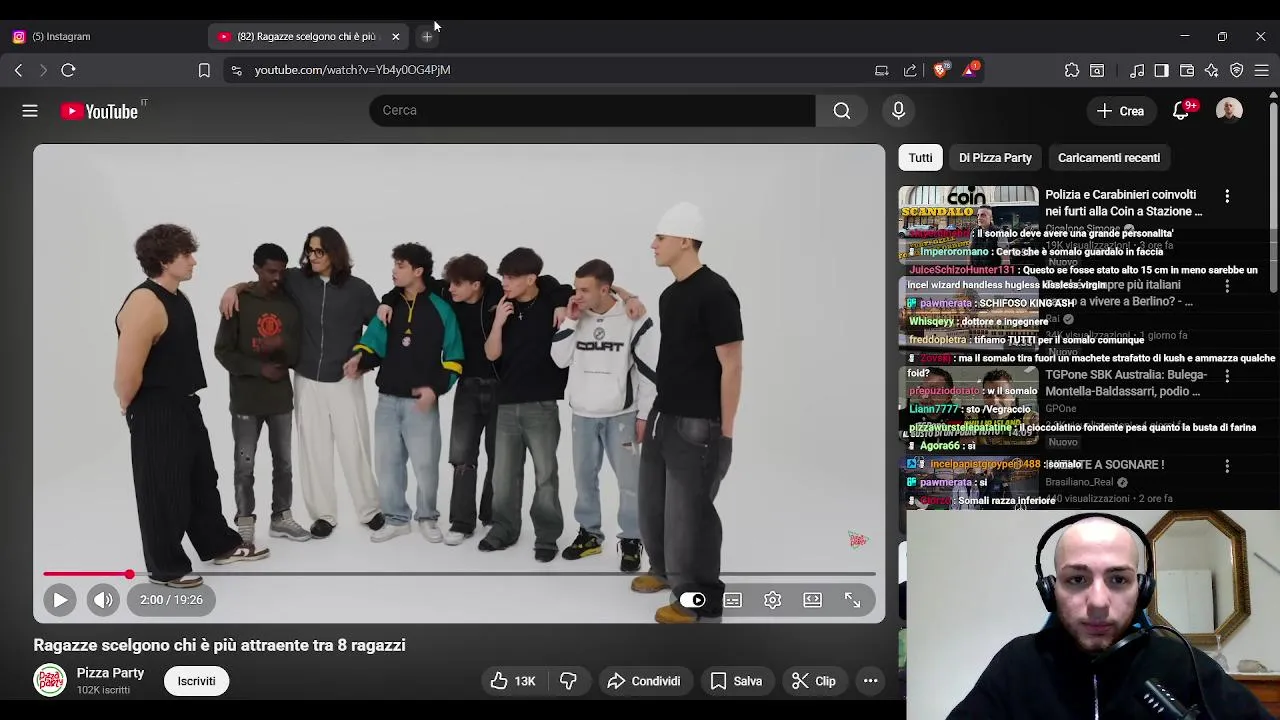Bookmark this page
The image size is (1280, 720).
click(204, 70)
